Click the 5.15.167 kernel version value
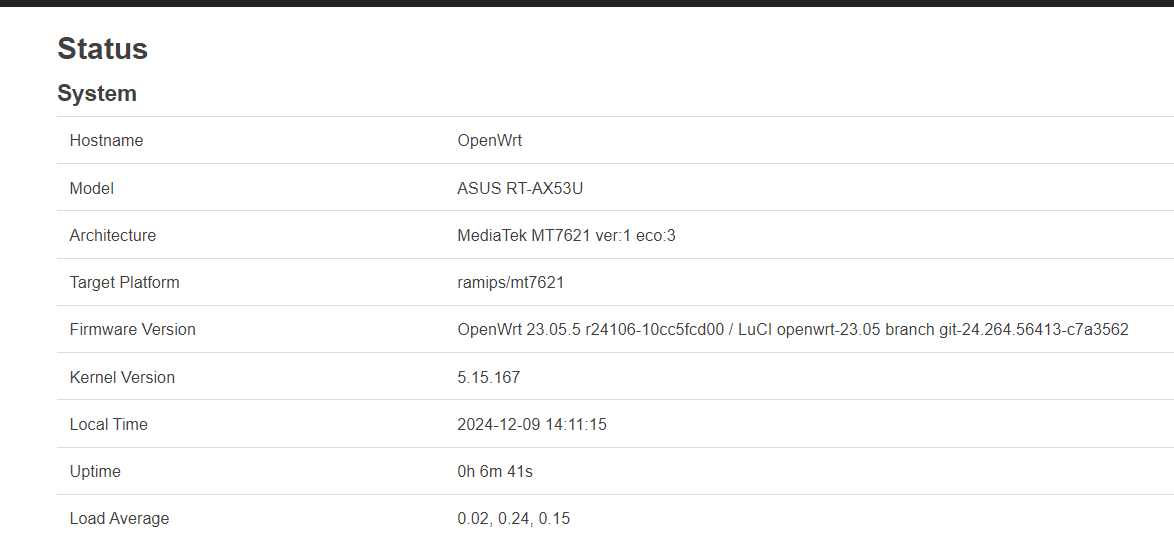 (x=489, y=377)
